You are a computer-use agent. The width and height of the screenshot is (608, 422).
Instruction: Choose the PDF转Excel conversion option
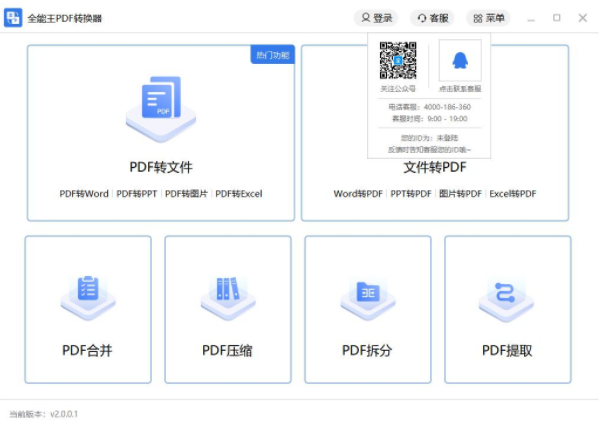[239, 193]
